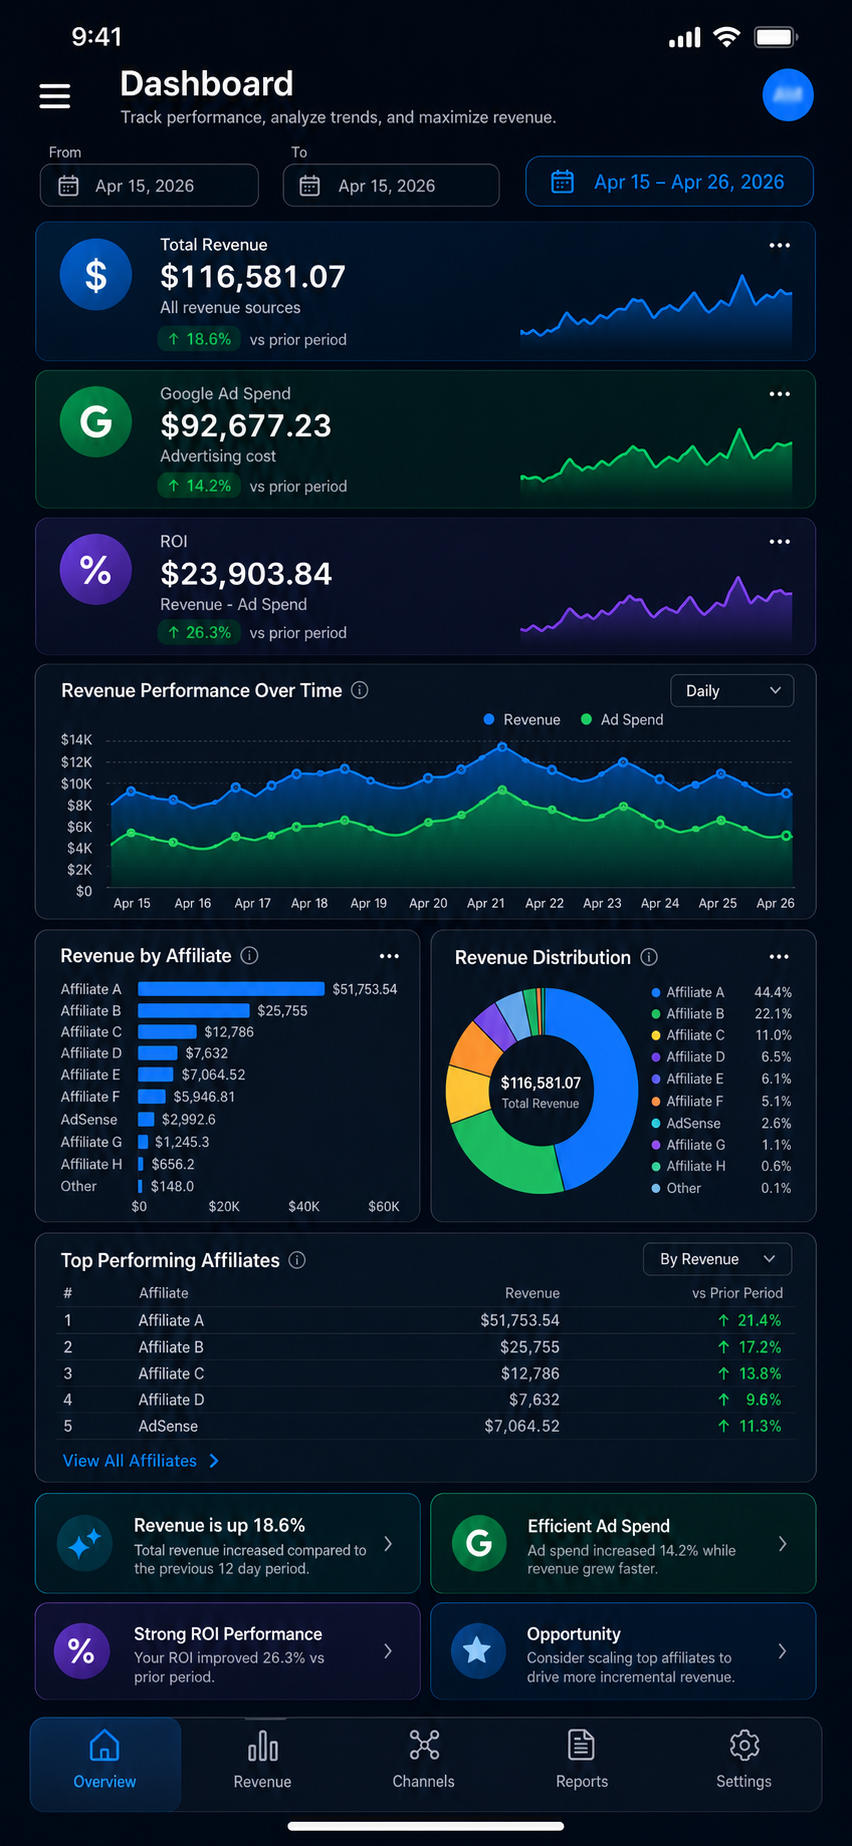
Task: Toggle Revenue series in chart legend
Action: pos(522,720)
